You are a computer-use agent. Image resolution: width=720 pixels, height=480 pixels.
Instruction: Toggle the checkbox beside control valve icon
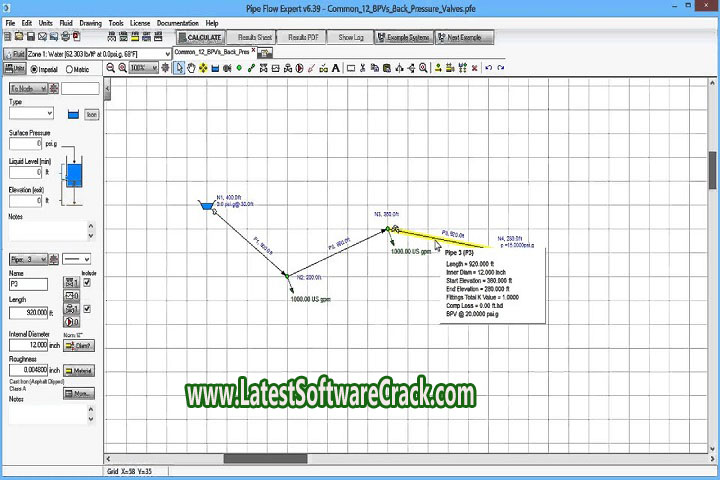click(87, 309)
